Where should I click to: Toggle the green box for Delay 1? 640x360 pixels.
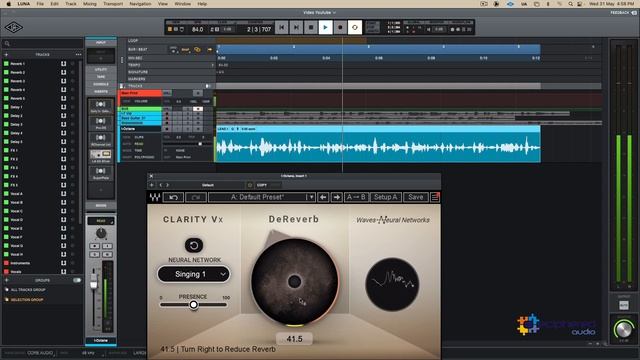tap(6, 107)
